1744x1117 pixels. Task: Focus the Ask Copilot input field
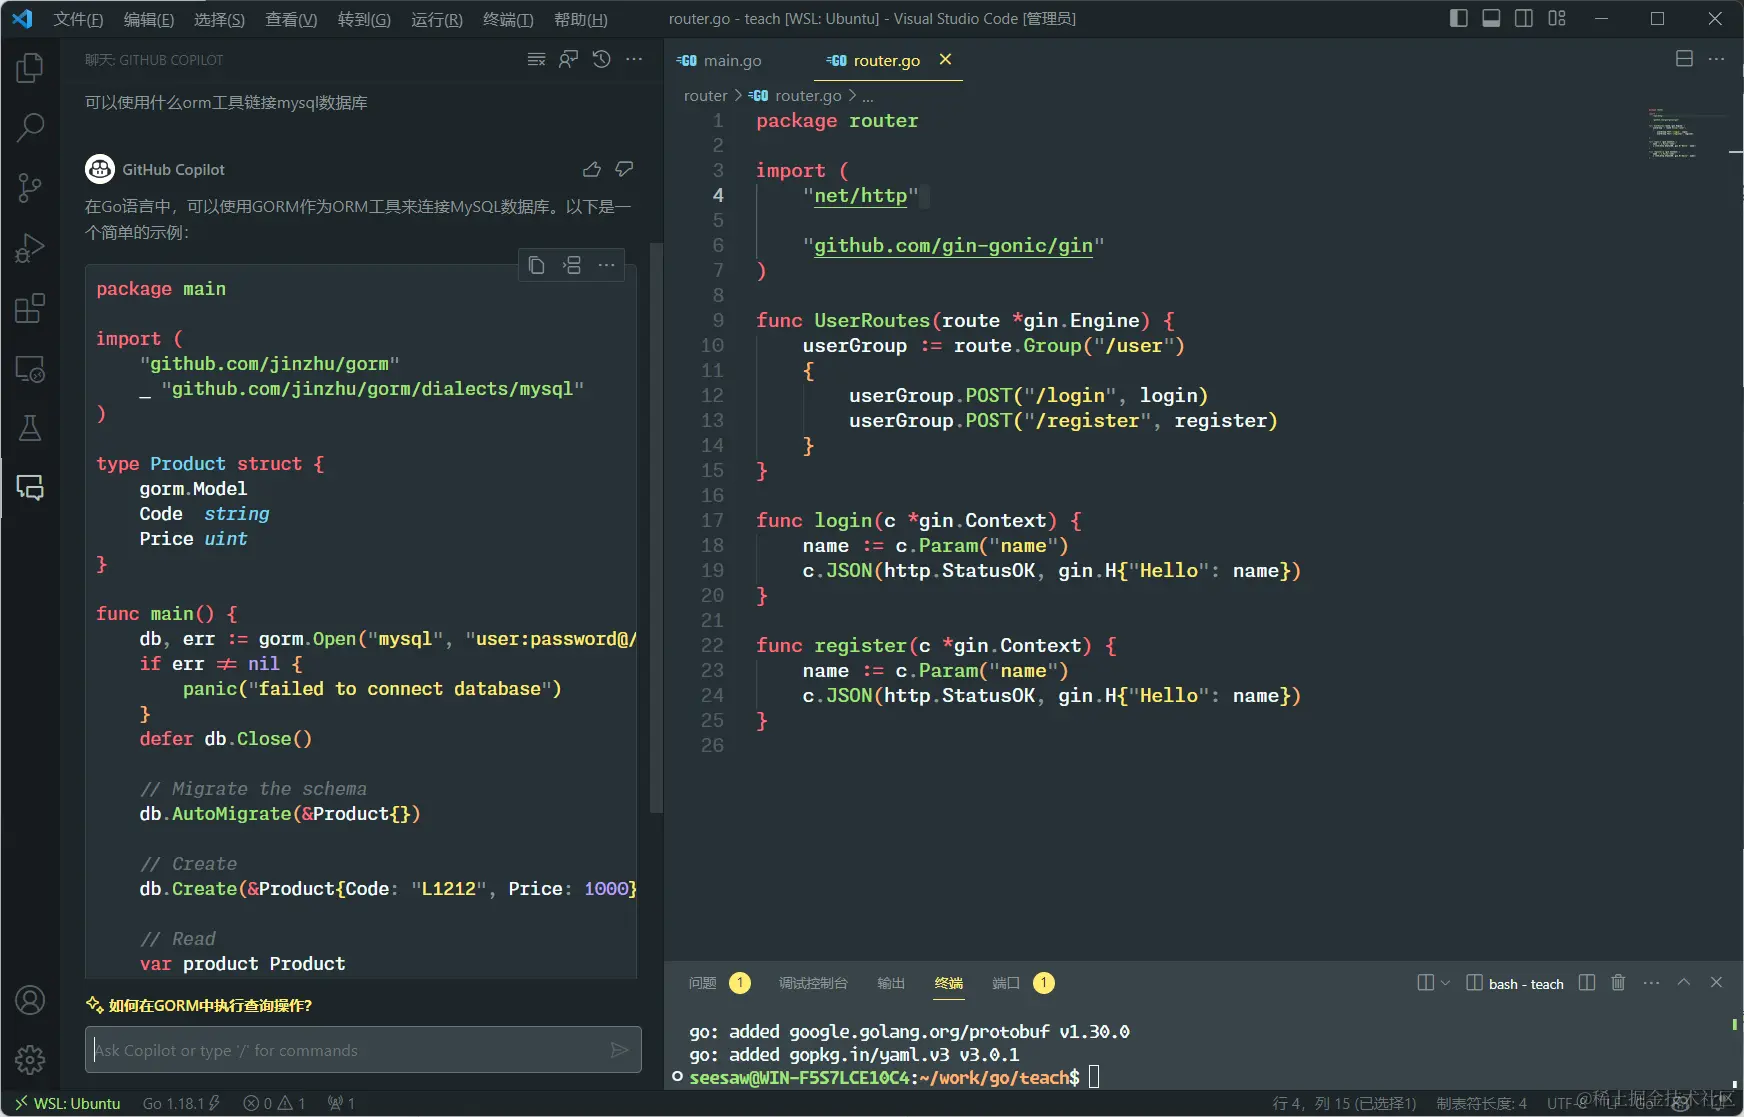click(363, 1050)
